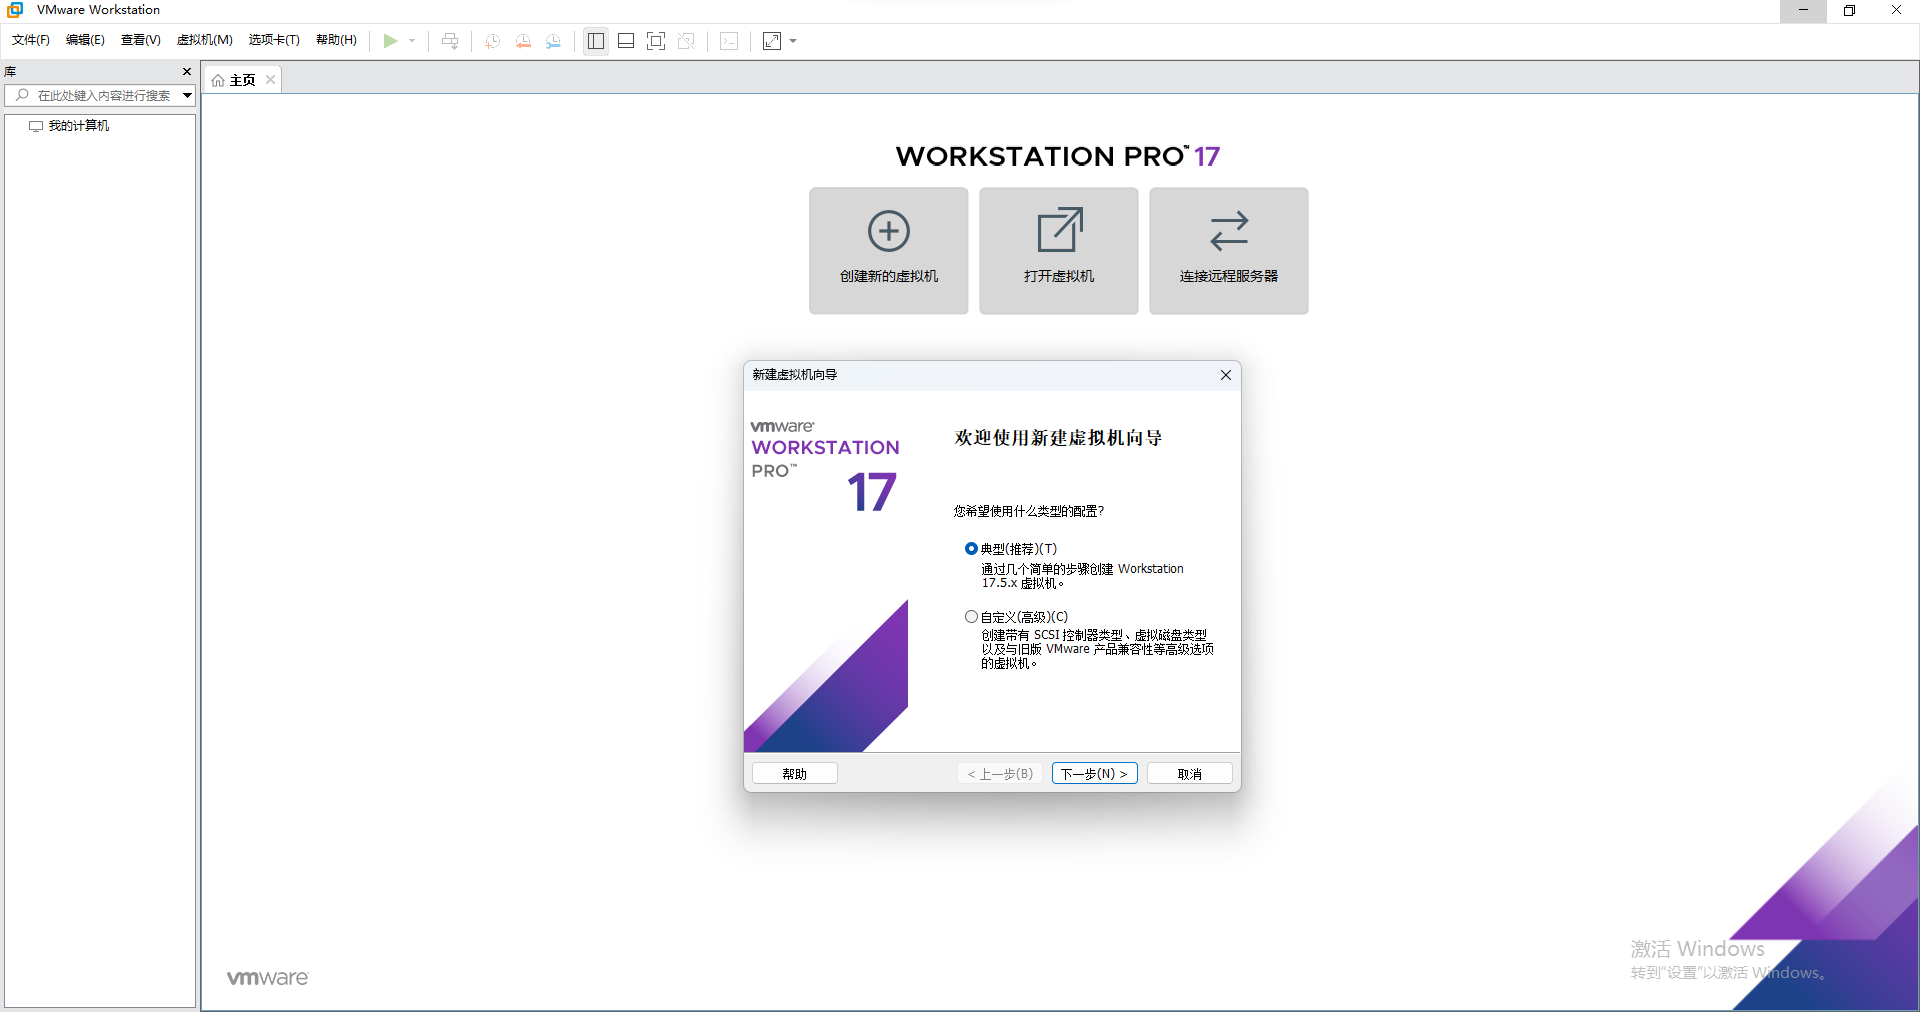Click the 取消 button in wizard
Image resolution: width=1920 pixels, height=1012 pixels.
point(1190,774)
